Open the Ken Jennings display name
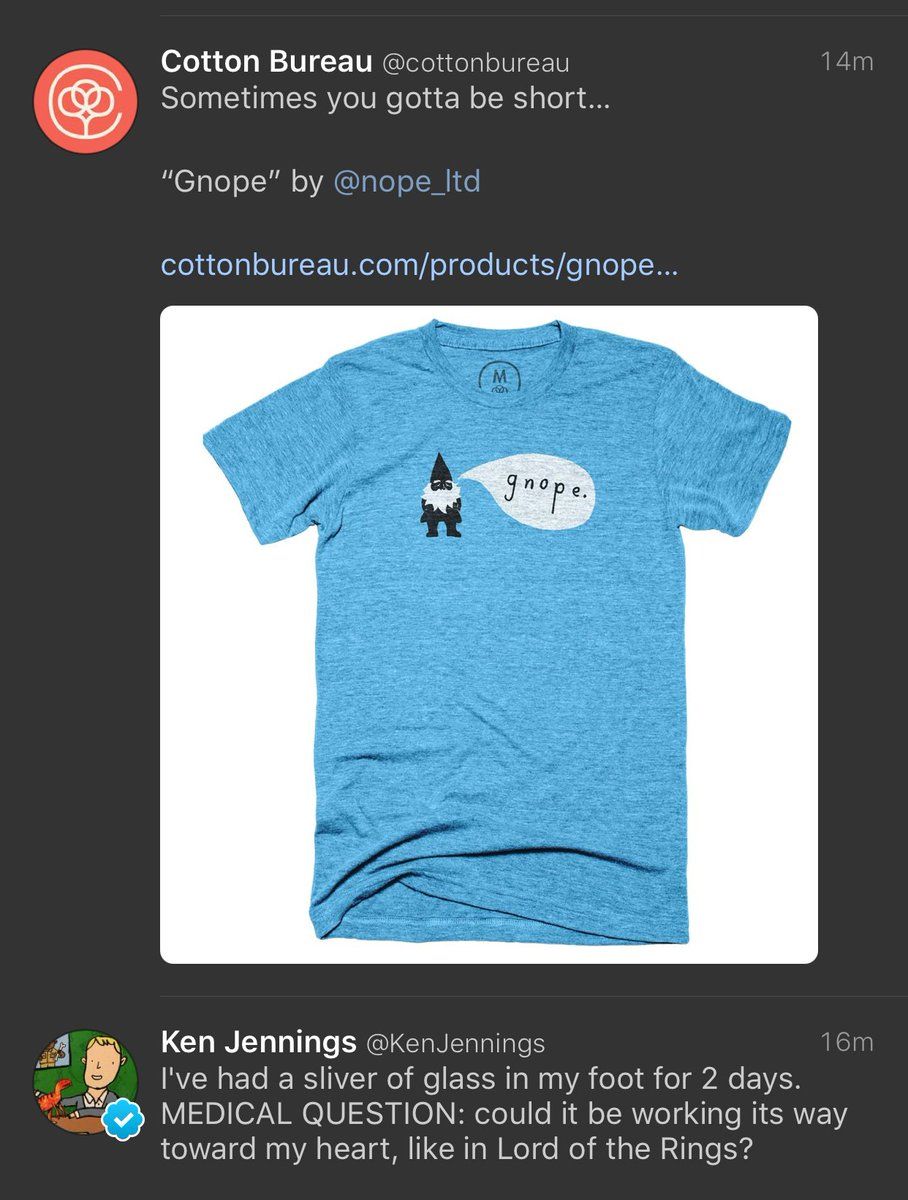 [258, 1043]
